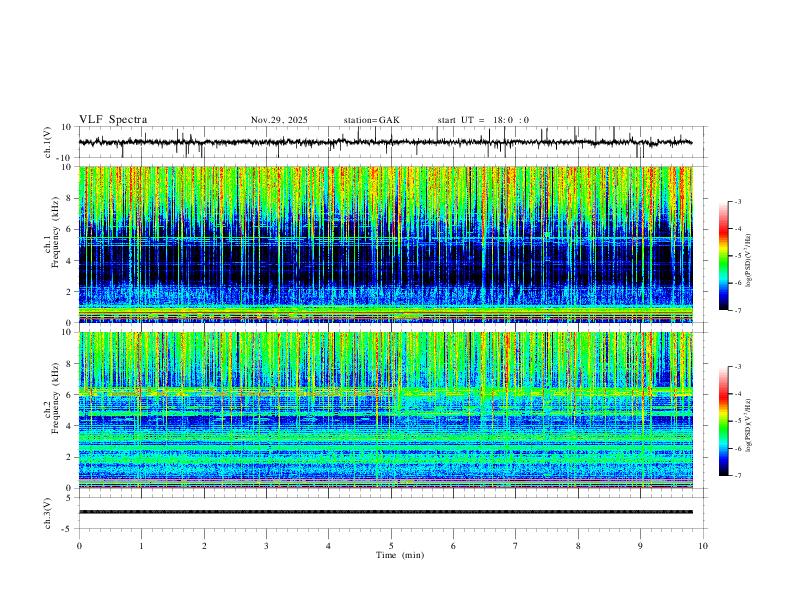Click the ch.2 PSD color scale bar
The image size is (792, 612).
coord(724,421)
